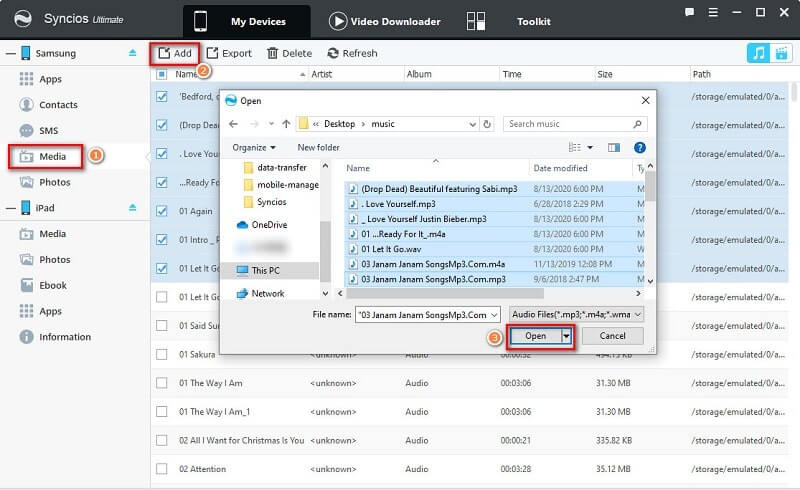800x490 pixels.
Task: Close the Open dialog
Action: pyautogui.click(x=645, y=101)
